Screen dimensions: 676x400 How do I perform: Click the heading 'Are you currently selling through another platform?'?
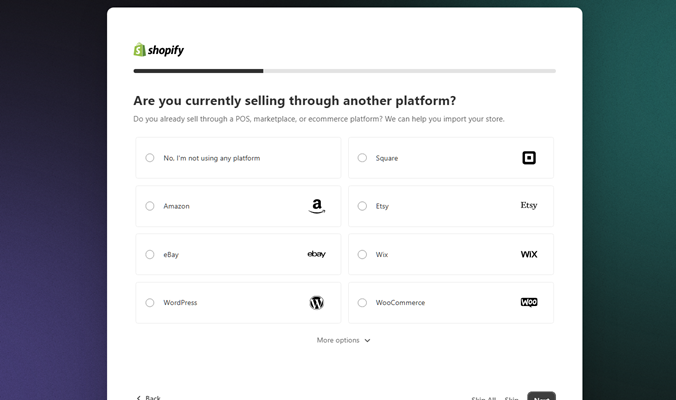pos(294,100)
